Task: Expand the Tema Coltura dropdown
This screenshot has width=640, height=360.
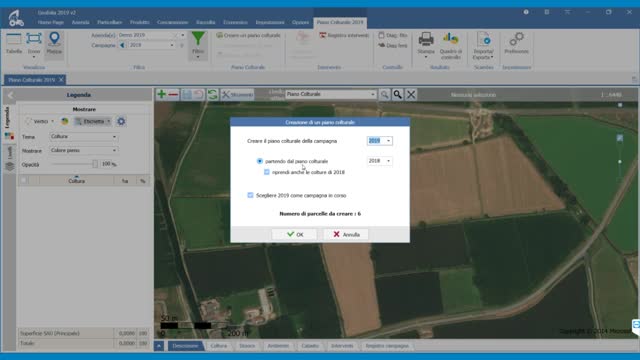Action: [84, 137]
